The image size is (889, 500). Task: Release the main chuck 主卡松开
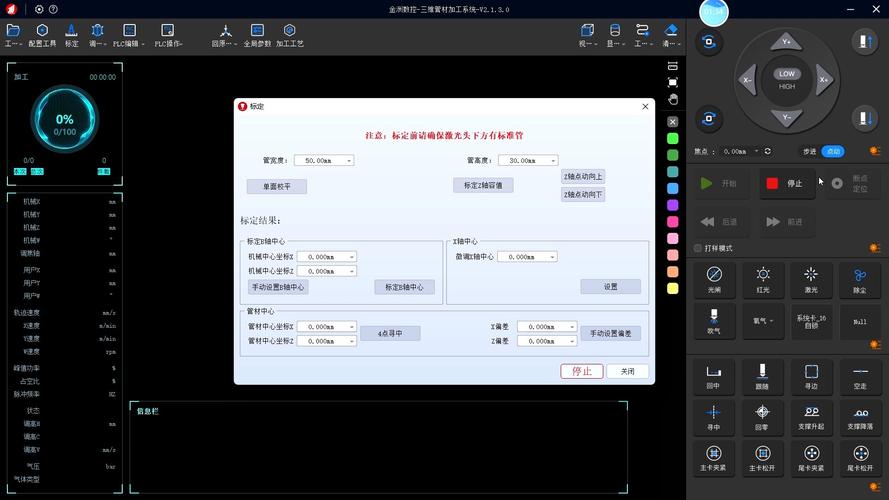pyautogui.click(x=762, y=458)
